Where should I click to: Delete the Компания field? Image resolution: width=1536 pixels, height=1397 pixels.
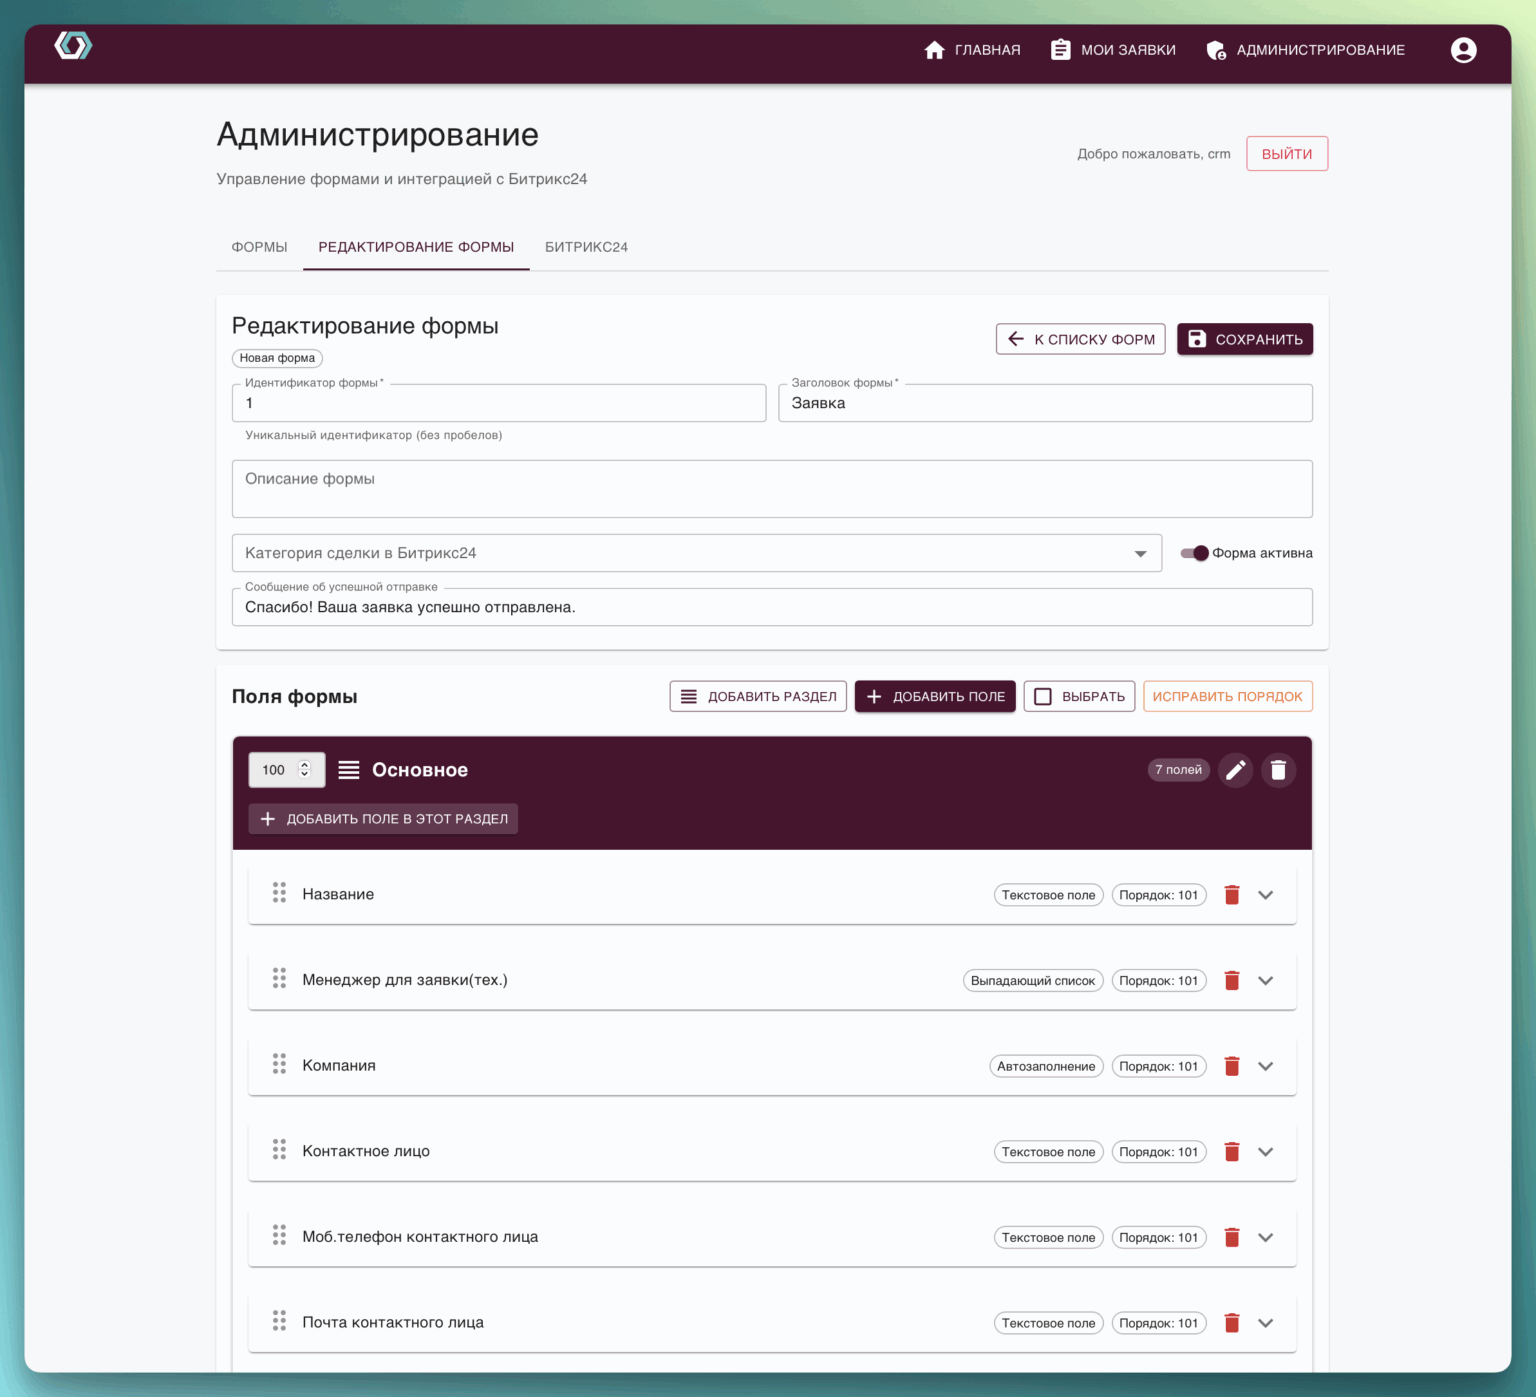coord(1232,1066)
